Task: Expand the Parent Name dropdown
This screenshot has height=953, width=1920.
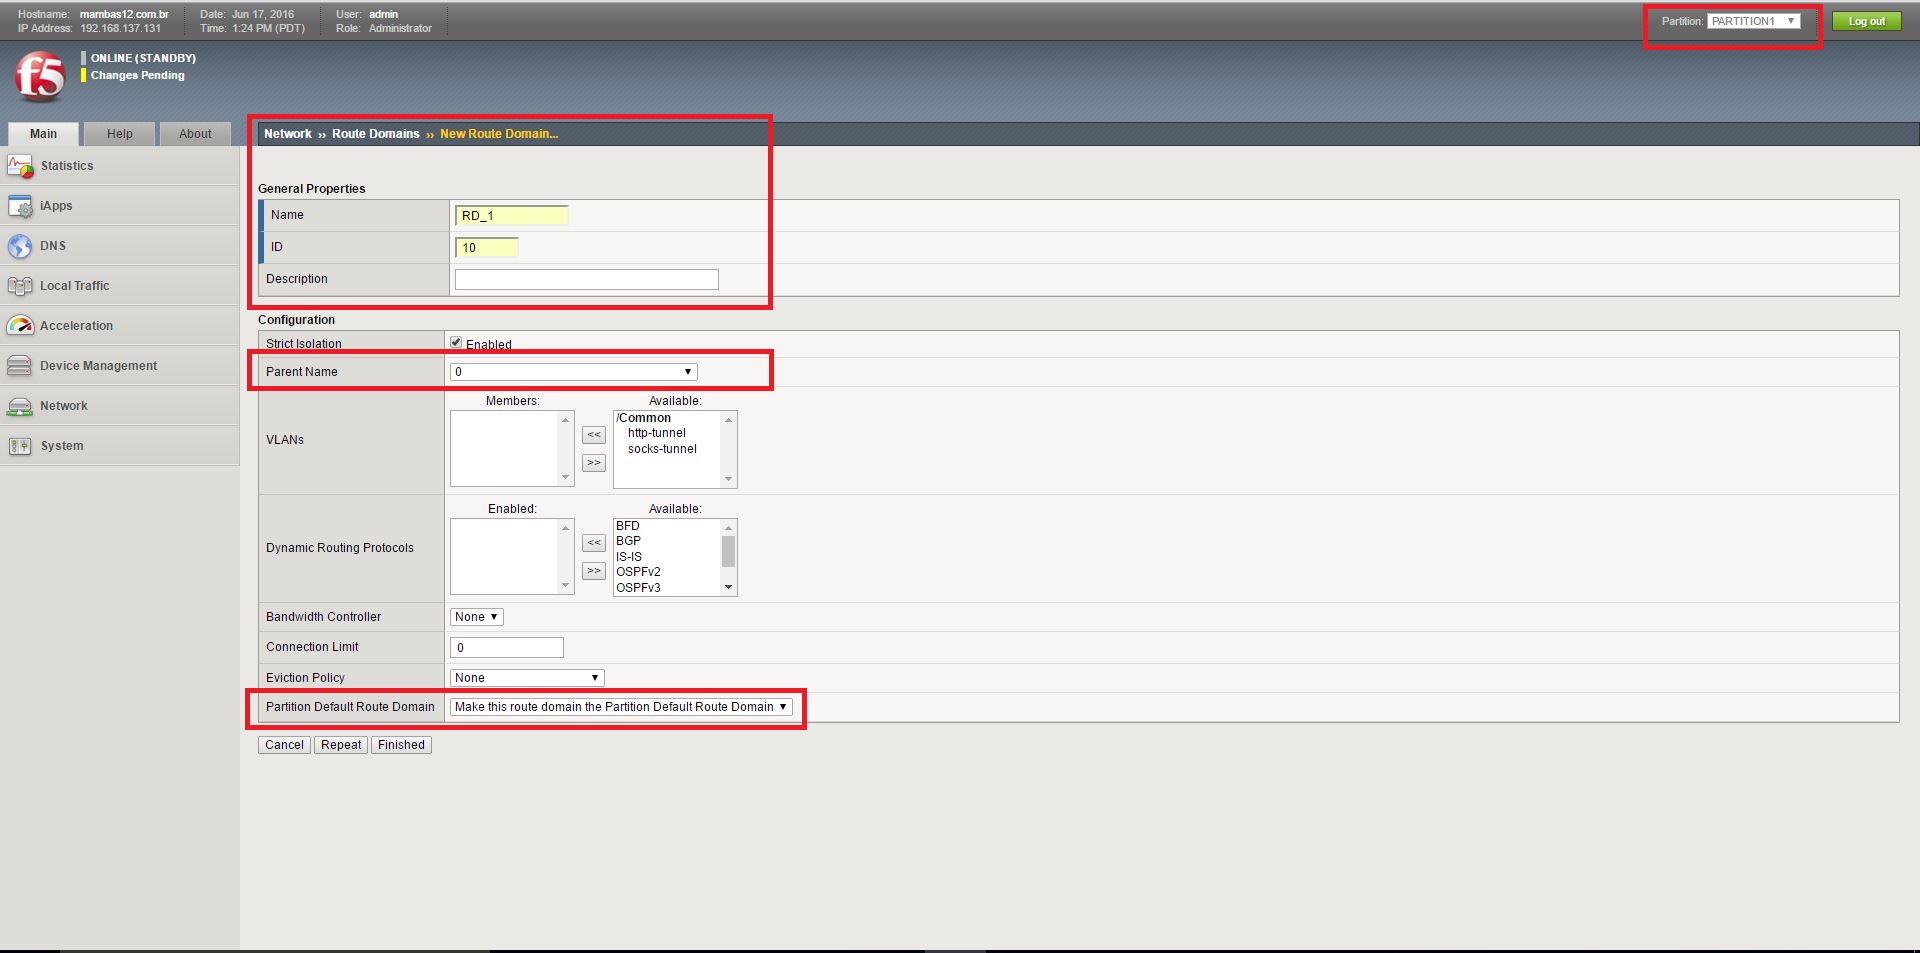Action: [573, 372]
